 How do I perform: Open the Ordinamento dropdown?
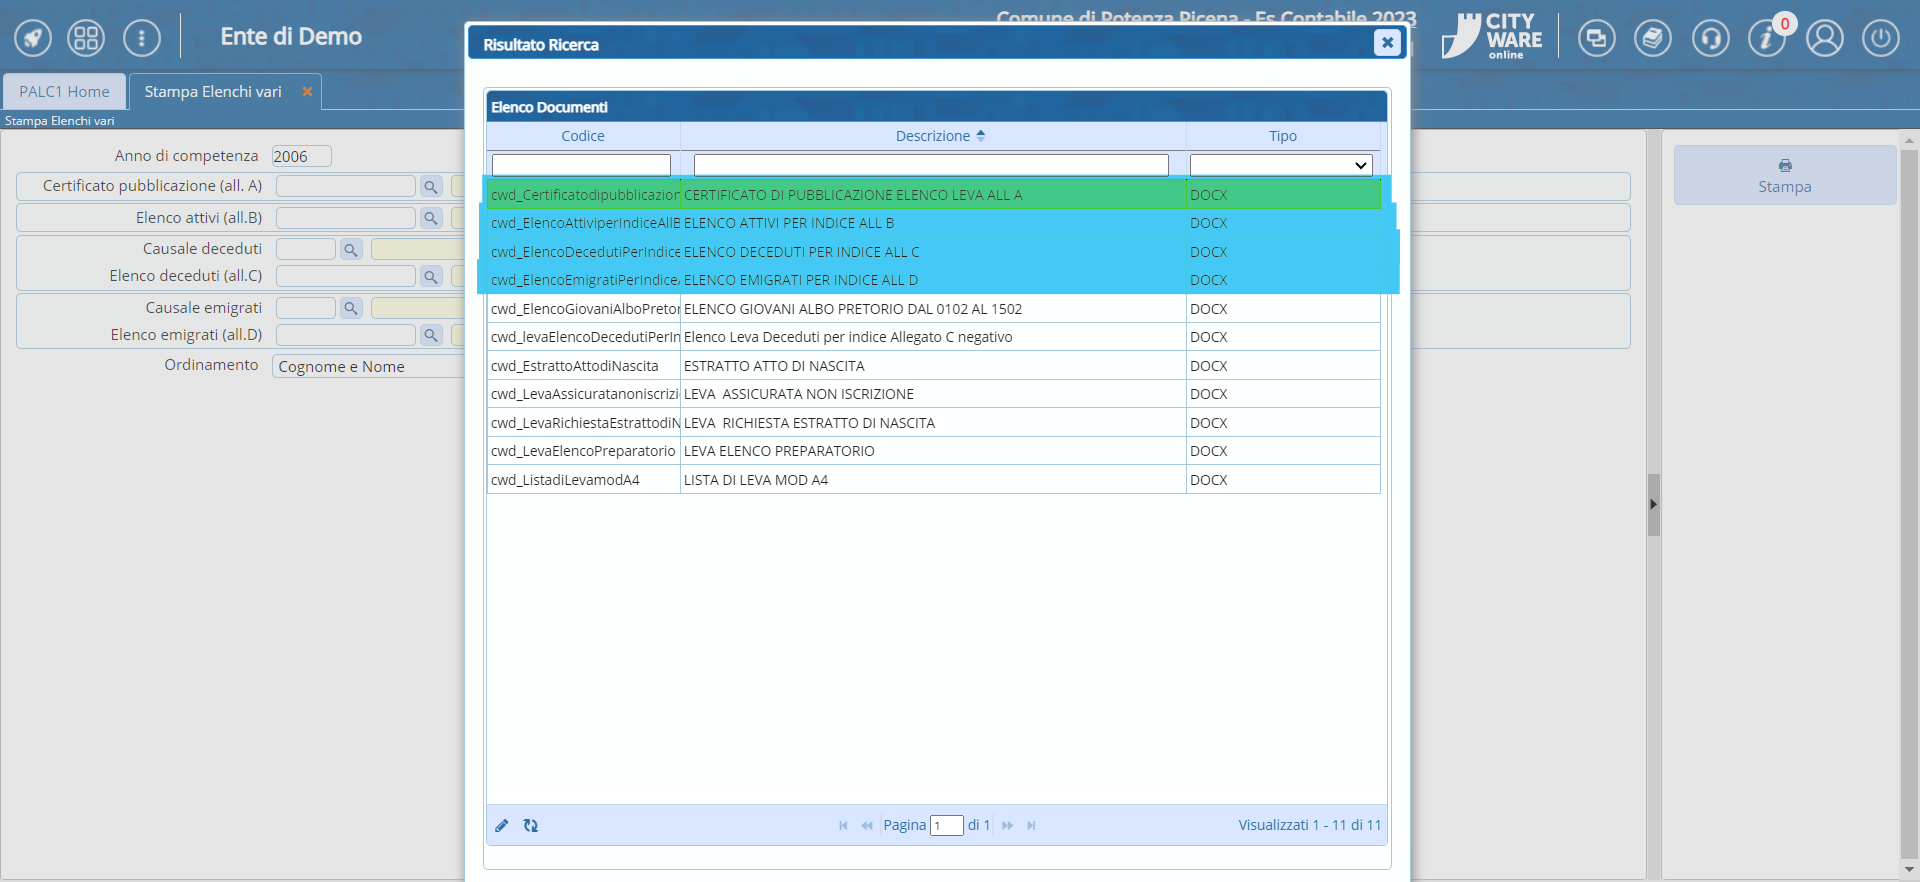coord(368,367)
